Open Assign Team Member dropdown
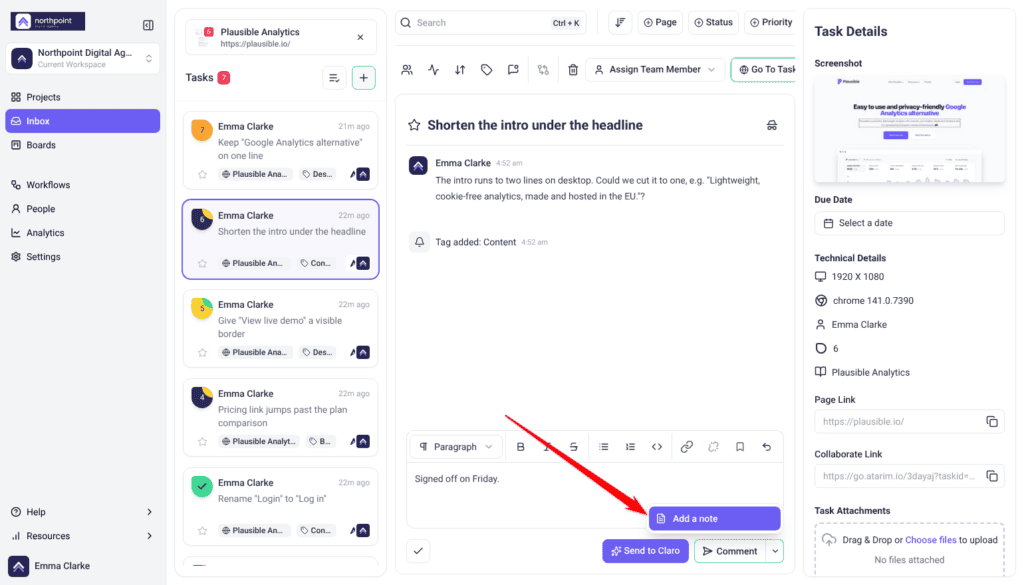Screen dimensions: 1024x585 click(x=655, y=69)
